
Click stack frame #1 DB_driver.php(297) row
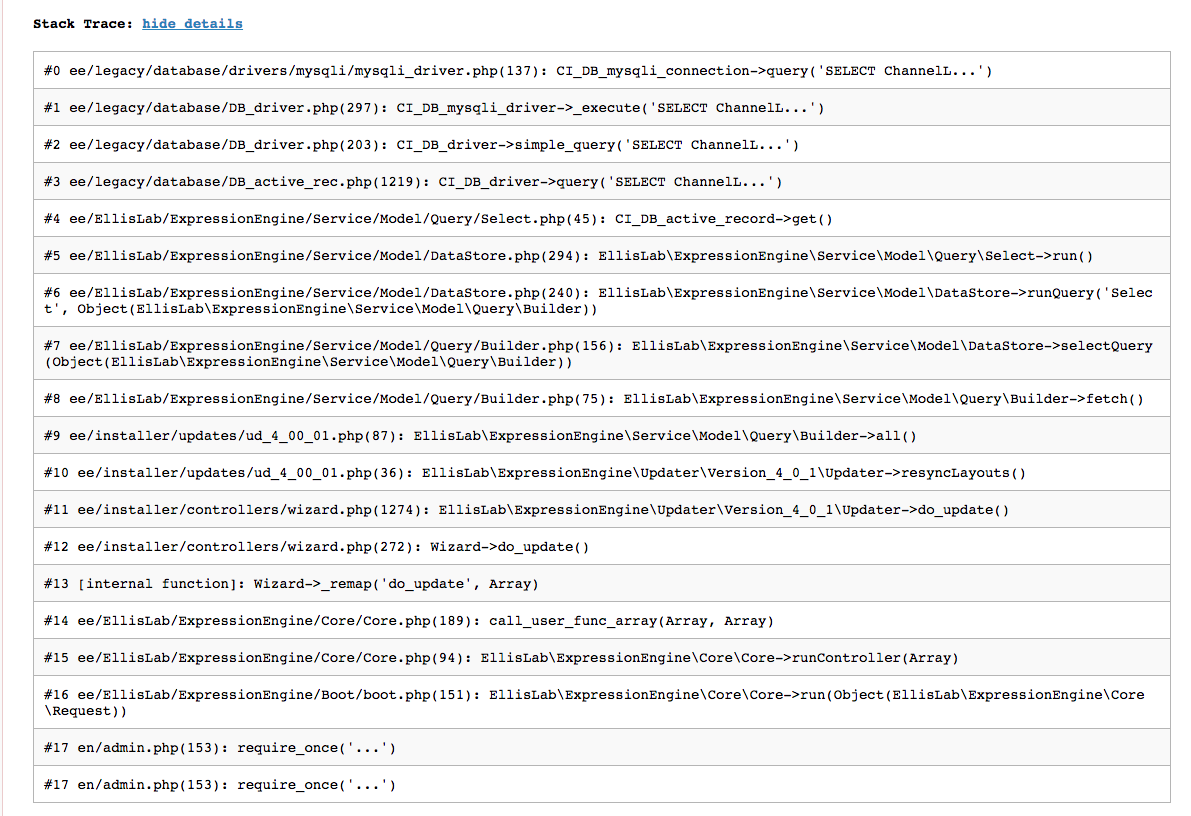pyautogui.click(x=434, y=108)
